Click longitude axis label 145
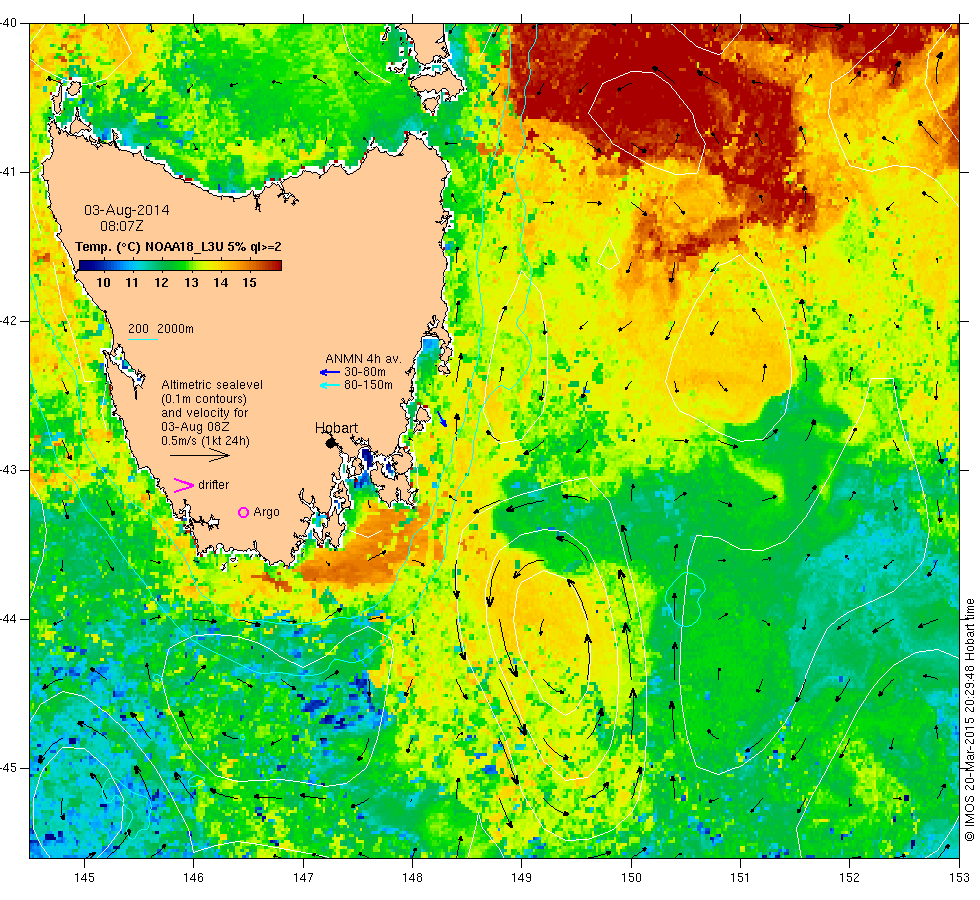980x900 pixels. [x=84, y=878]
